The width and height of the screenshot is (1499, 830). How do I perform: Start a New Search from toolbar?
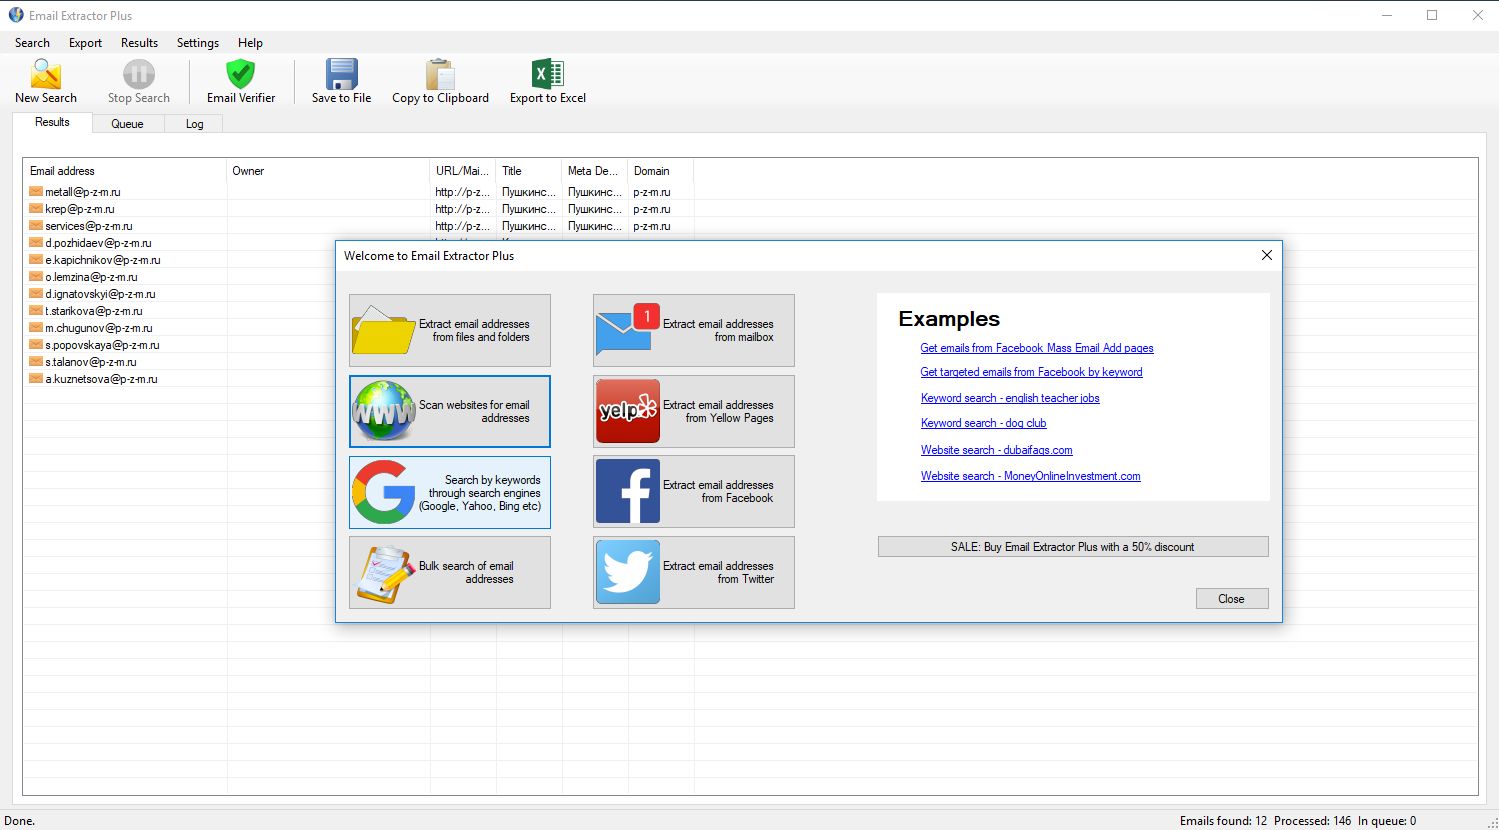click(x=46, y=81)
